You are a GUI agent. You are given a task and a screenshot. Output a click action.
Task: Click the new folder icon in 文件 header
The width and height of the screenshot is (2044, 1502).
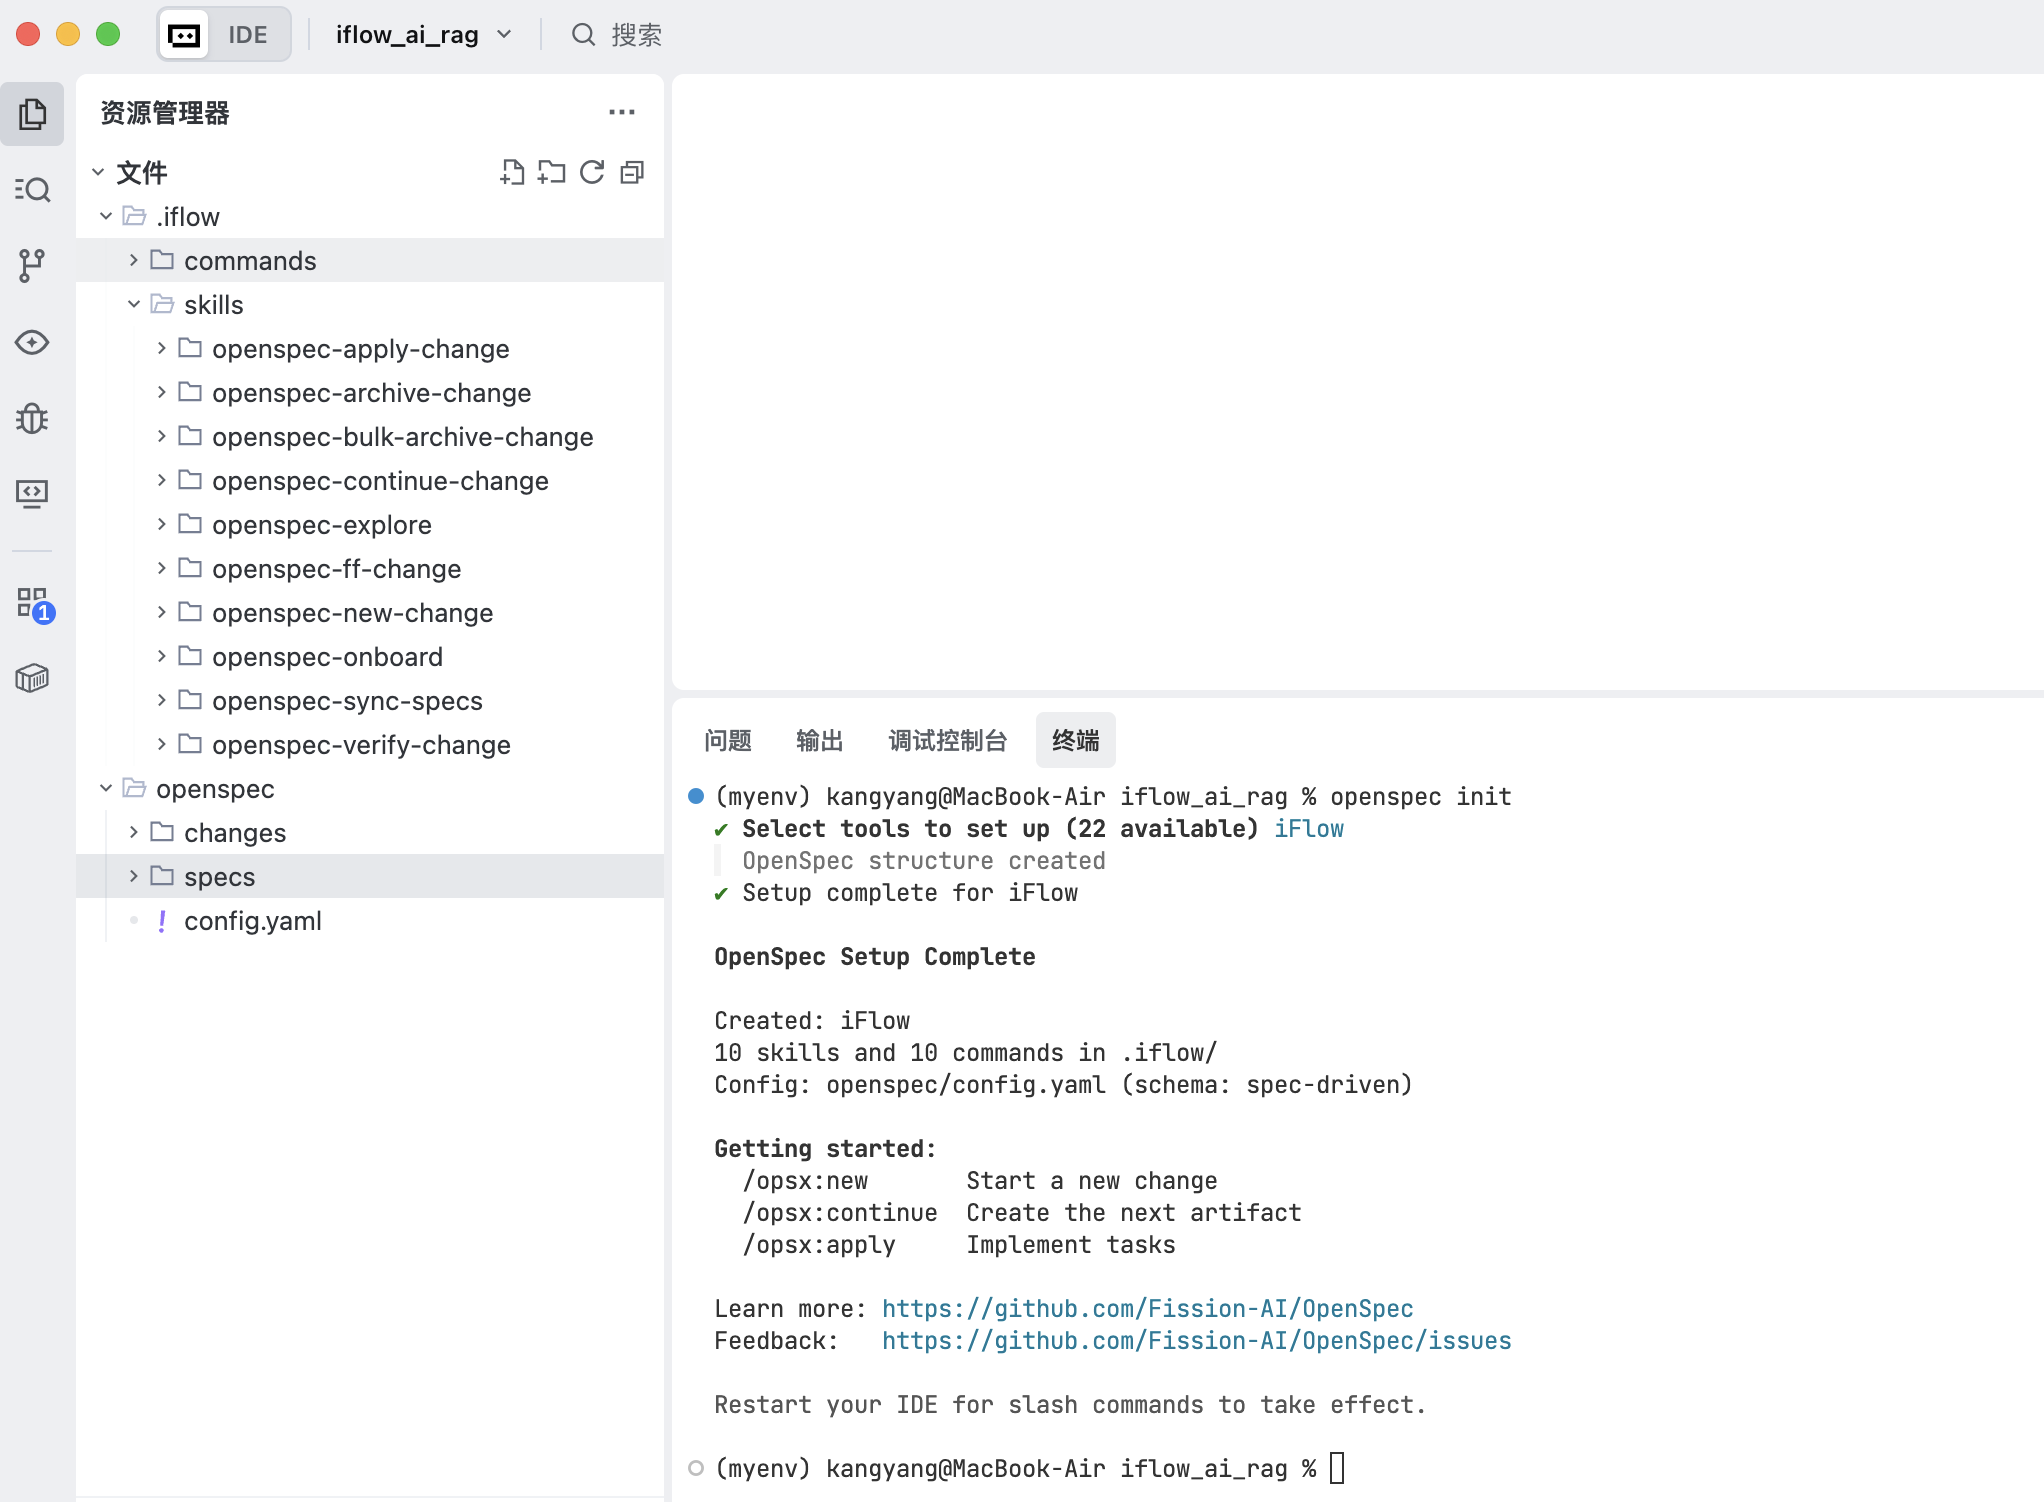[551, 172]
